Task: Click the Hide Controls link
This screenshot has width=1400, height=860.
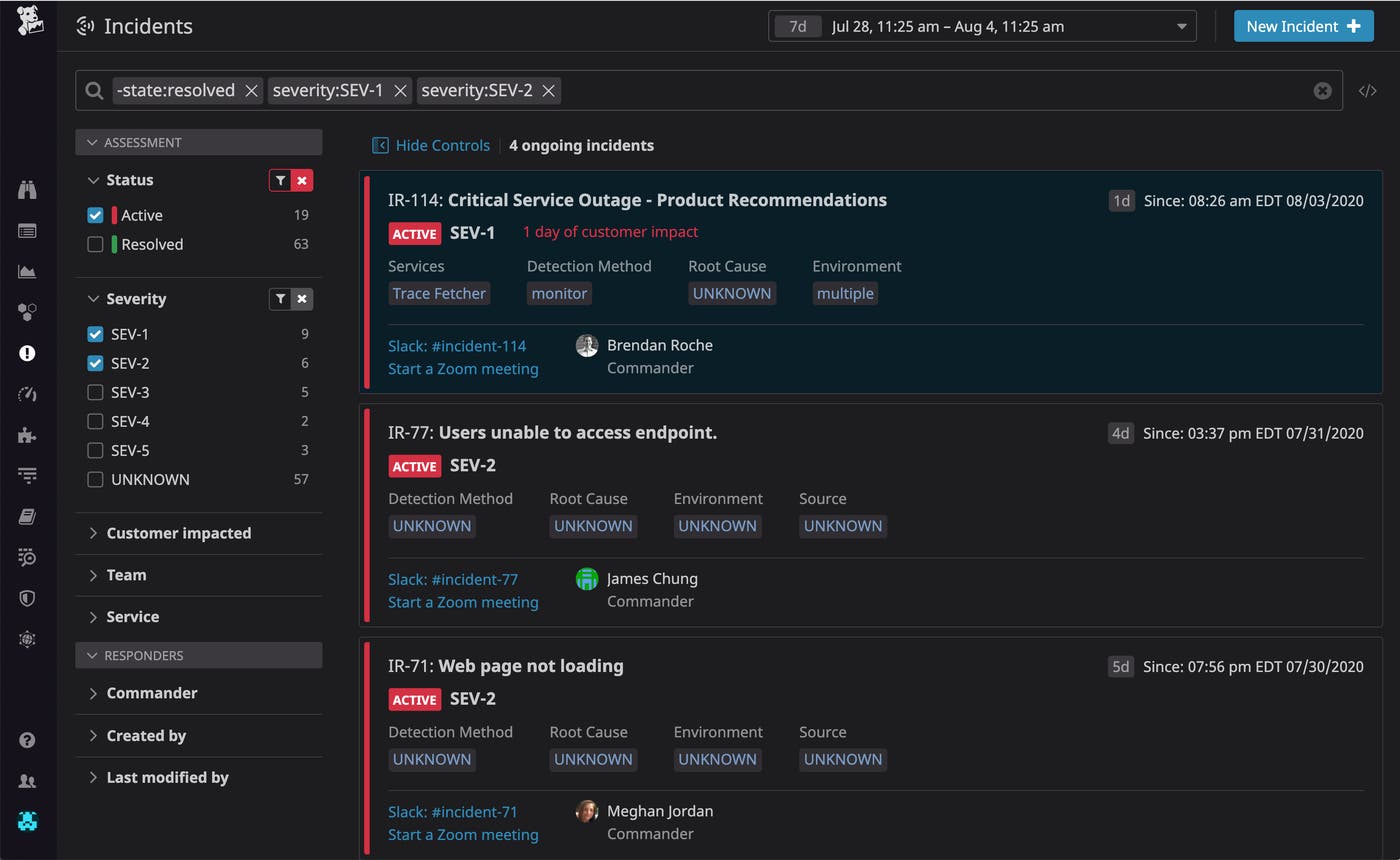Action: click(441, 145)
